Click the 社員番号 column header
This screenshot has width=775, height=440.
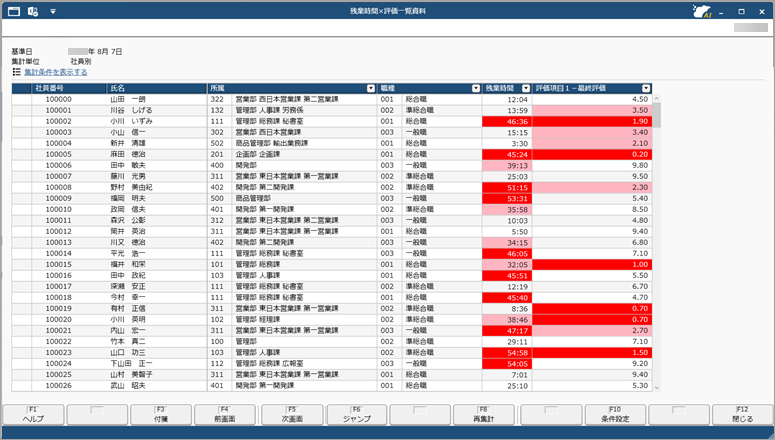69,88
